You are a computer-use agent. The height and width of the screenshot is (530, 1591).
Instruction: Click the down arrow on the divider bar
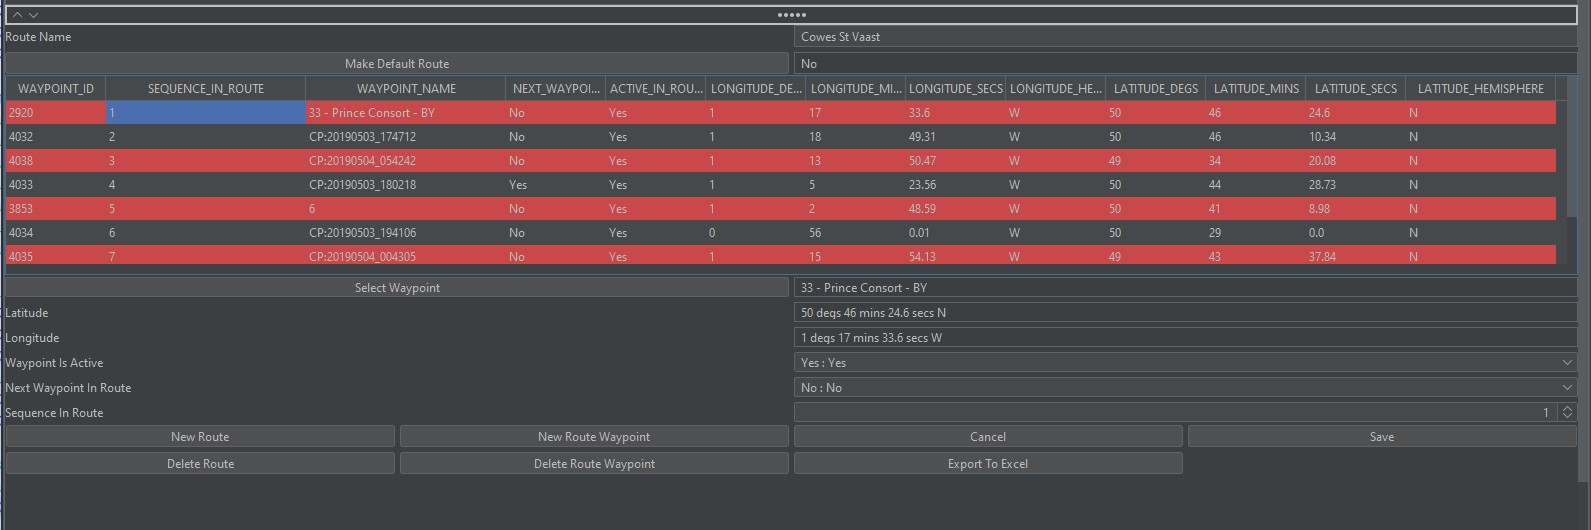coord(33,15)
